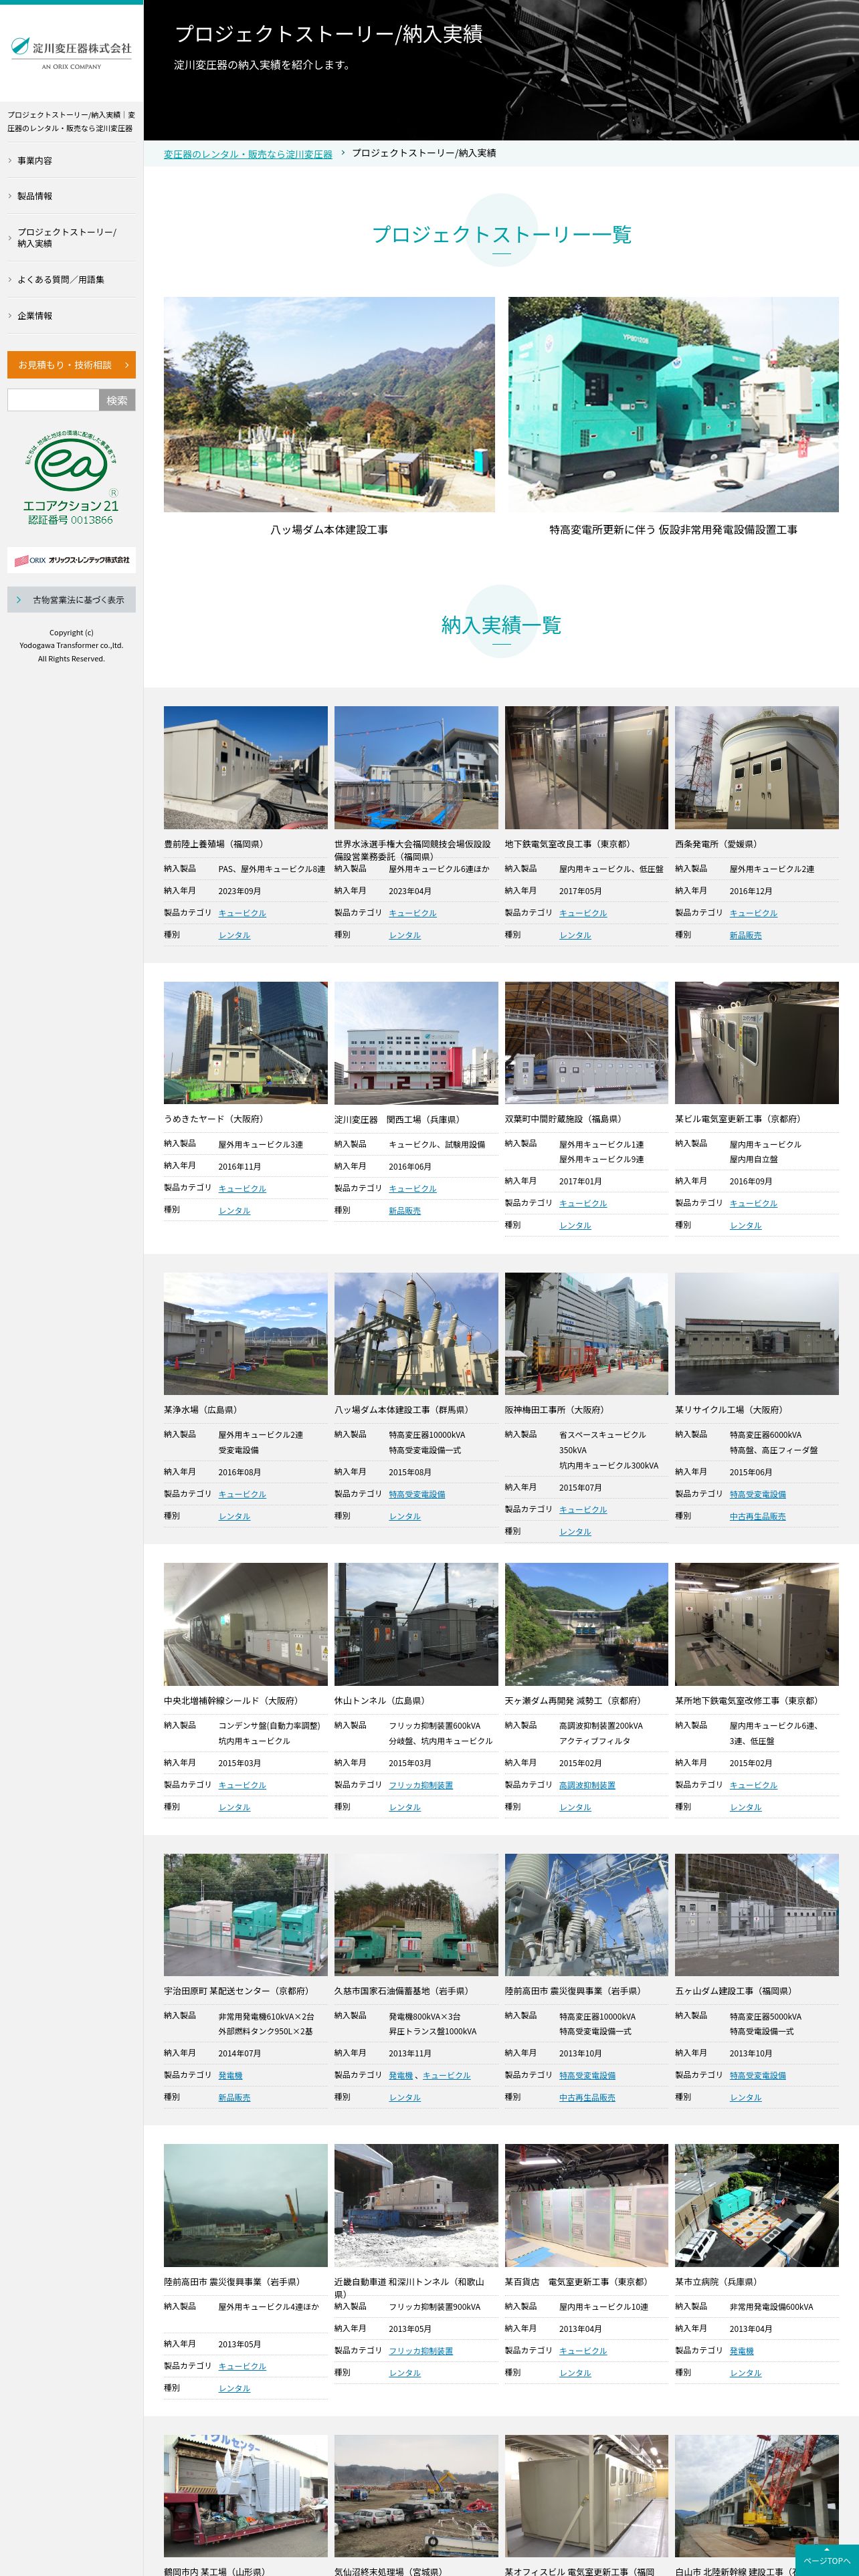Click the 淀川変圧器株式会社 logo
Image resolution: width=859 pixels, height=2576 pixels.
coord(71,52)
